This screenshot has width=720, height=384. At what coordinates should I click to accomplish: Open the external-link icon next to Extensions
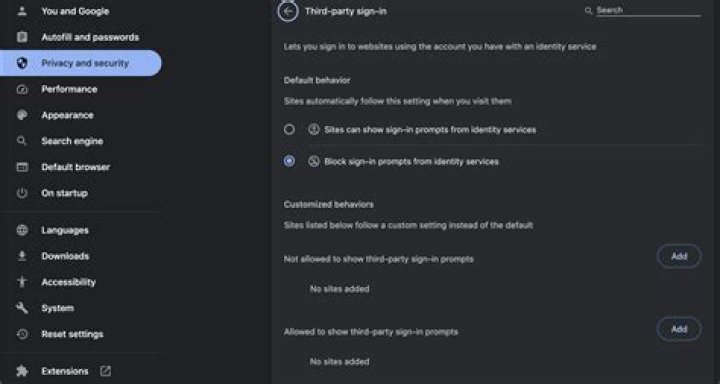point(105,371)
